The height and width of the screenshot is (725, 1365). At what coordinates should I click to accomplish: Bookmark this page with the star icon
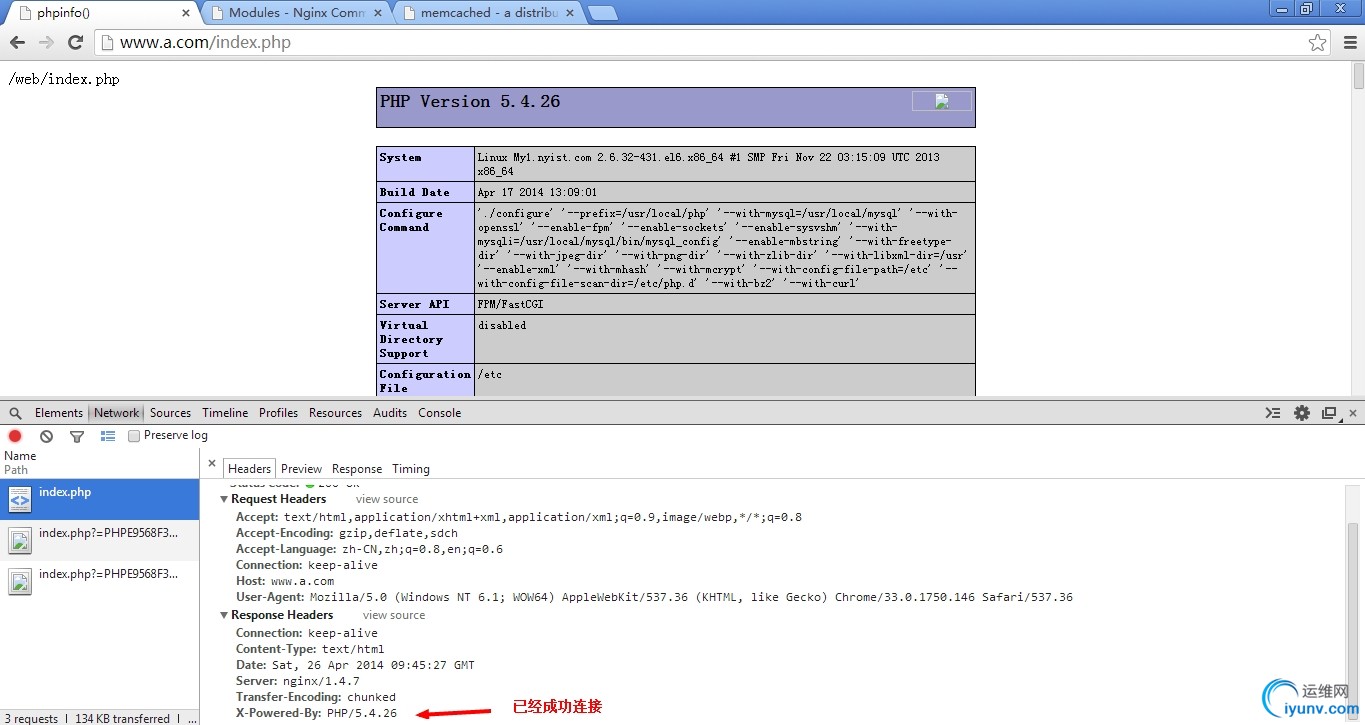tap(1318, 43)
